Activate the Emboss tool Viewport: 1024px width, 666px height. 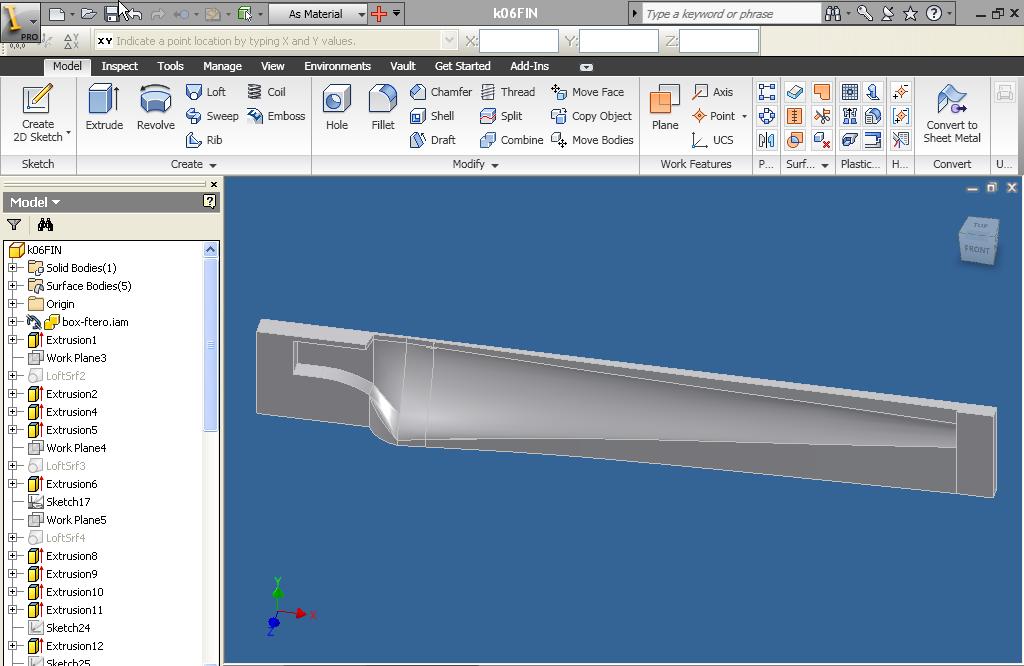[276, 116]
